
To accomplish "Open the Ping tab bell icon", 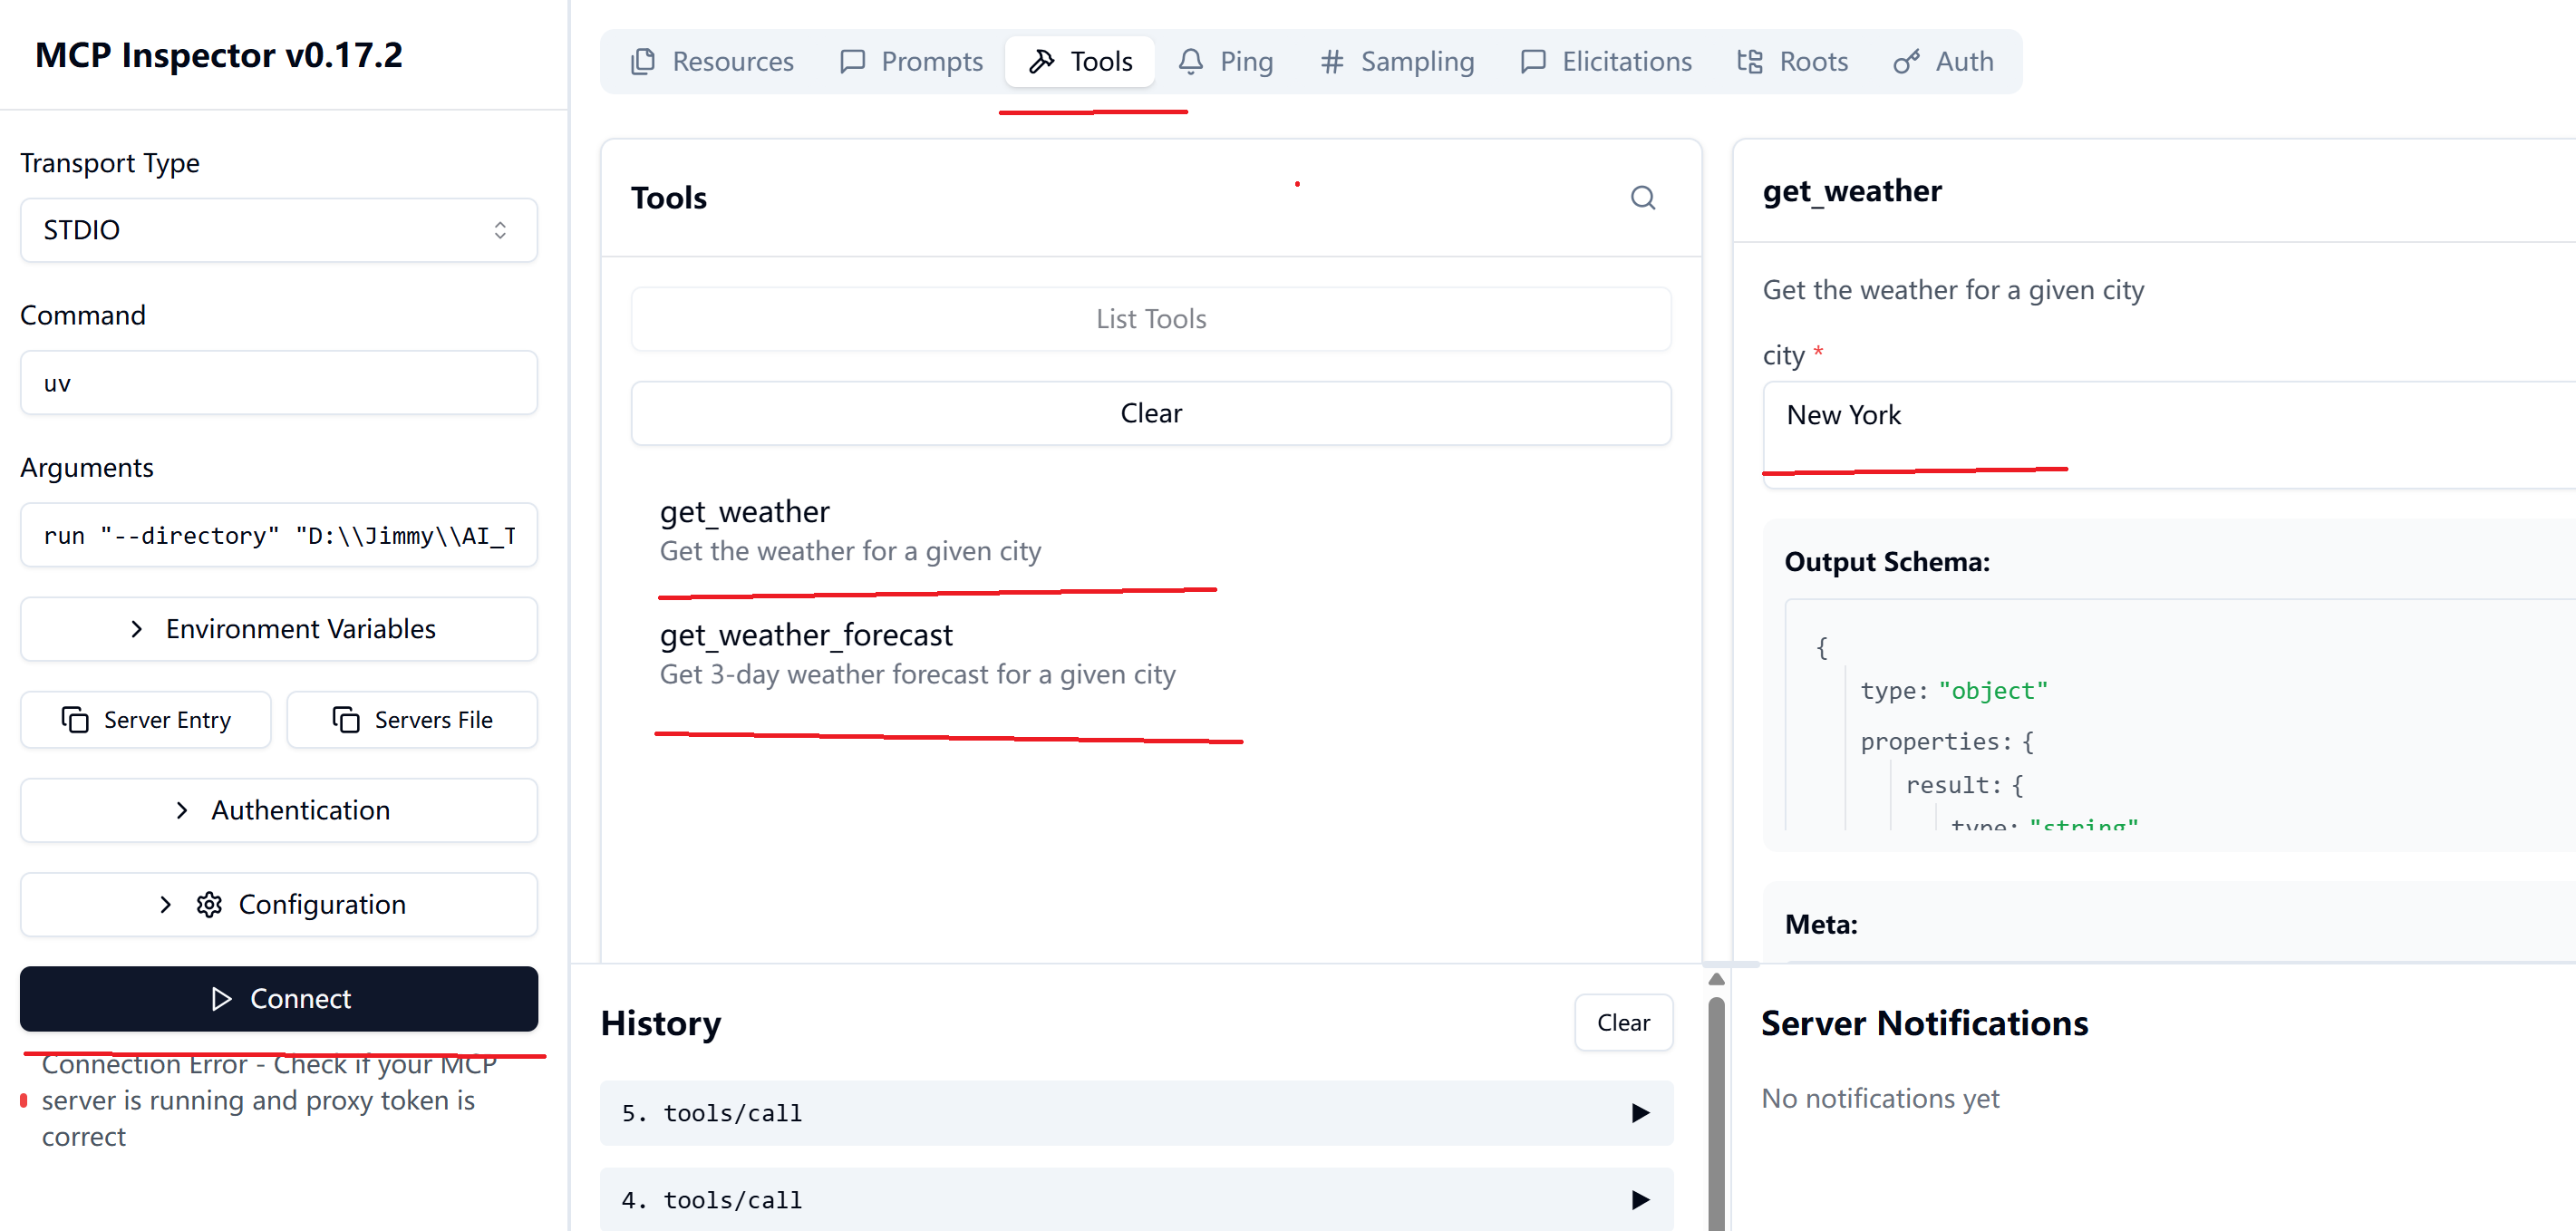I will 1190,62.
